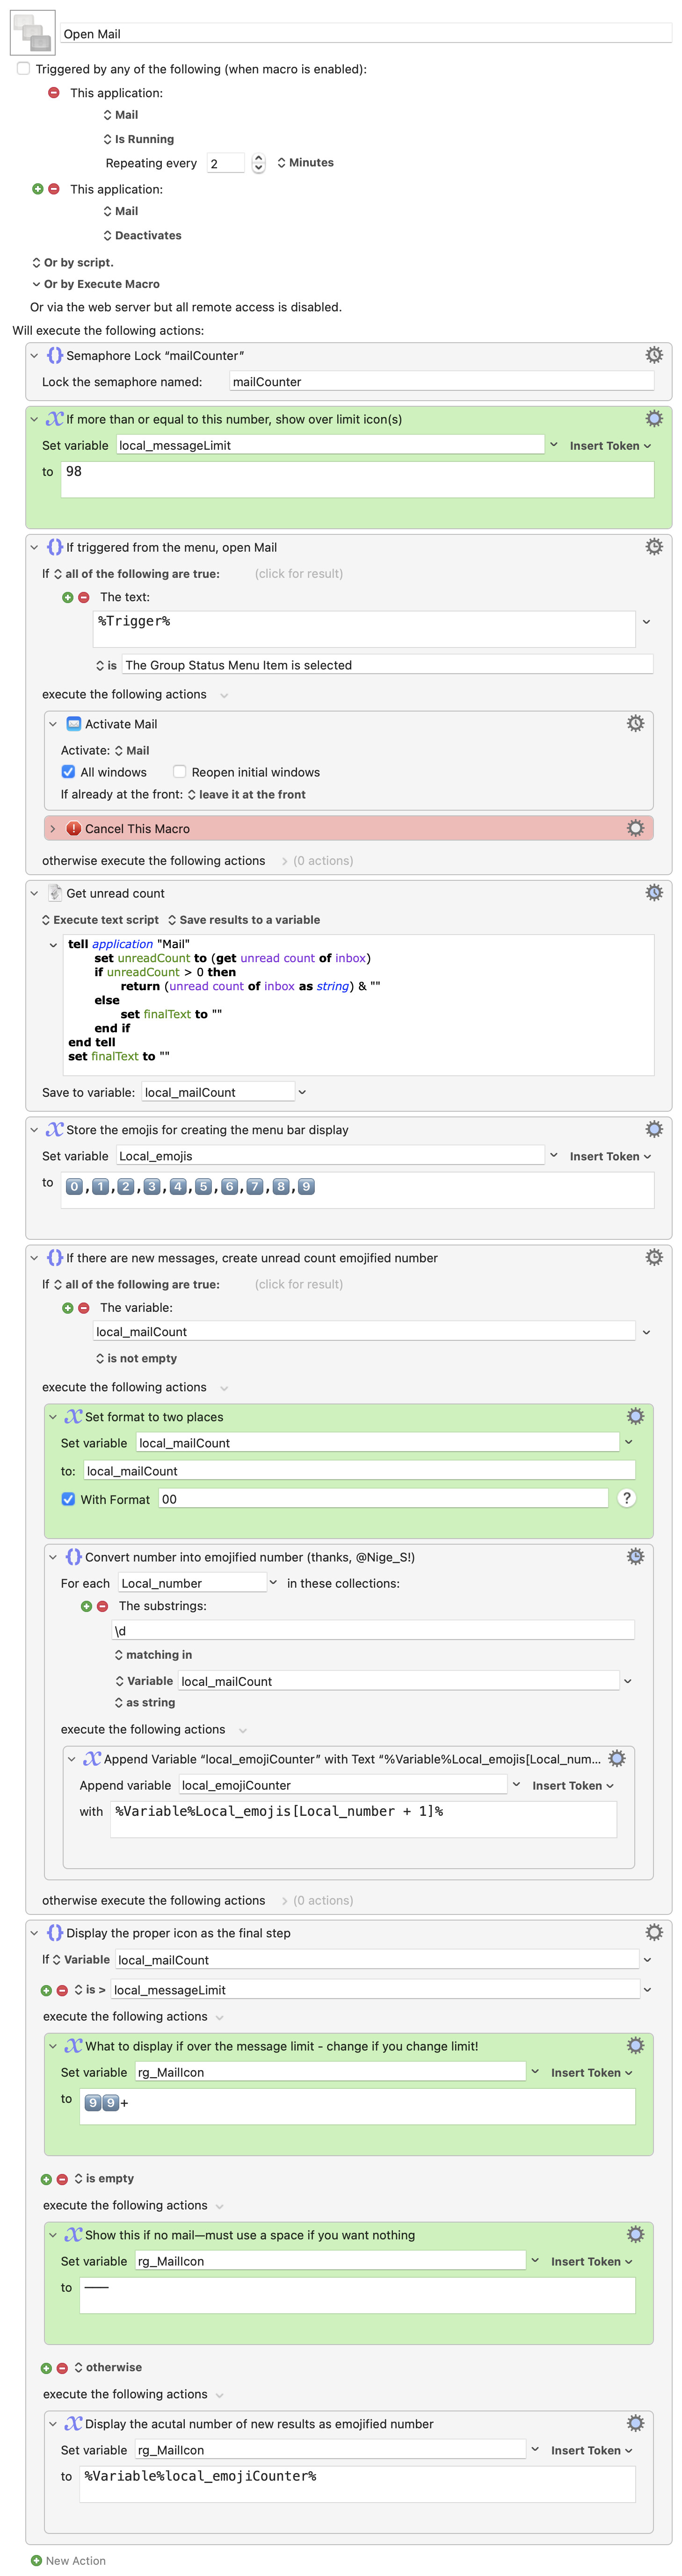Open 'Is Running' trigger type popup
The image size is (682, 2576).
[139, 139]
